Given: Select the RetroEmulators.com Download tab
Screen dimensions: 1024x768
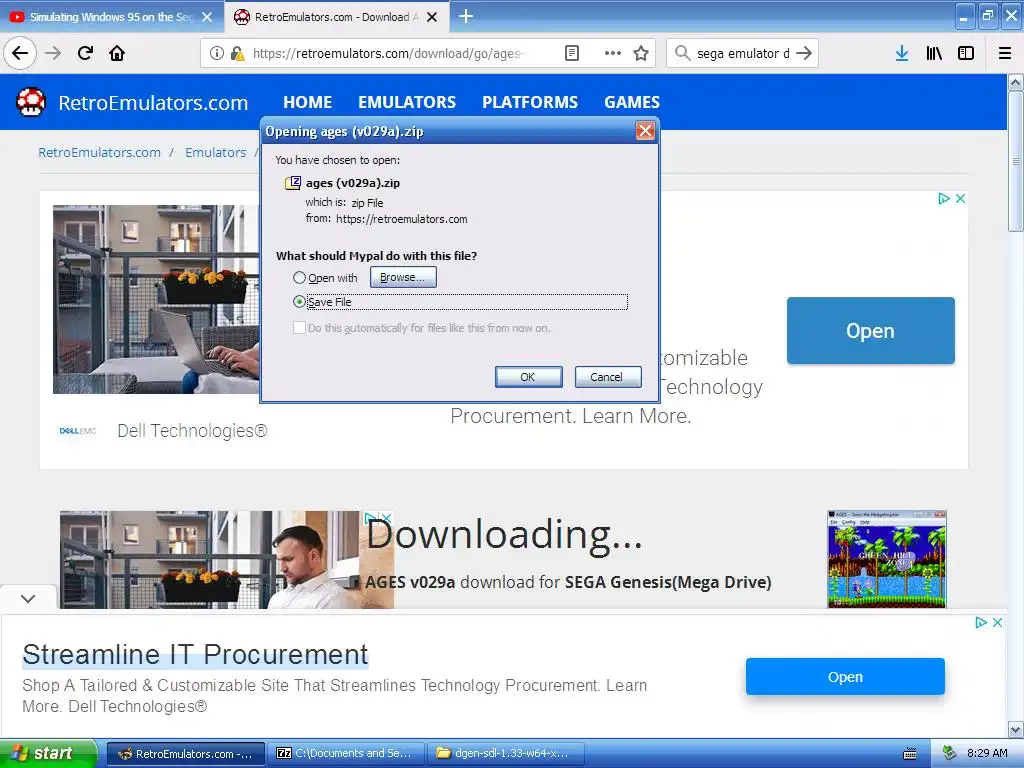Looking at the screenshot, I should [x=336, y=17].
